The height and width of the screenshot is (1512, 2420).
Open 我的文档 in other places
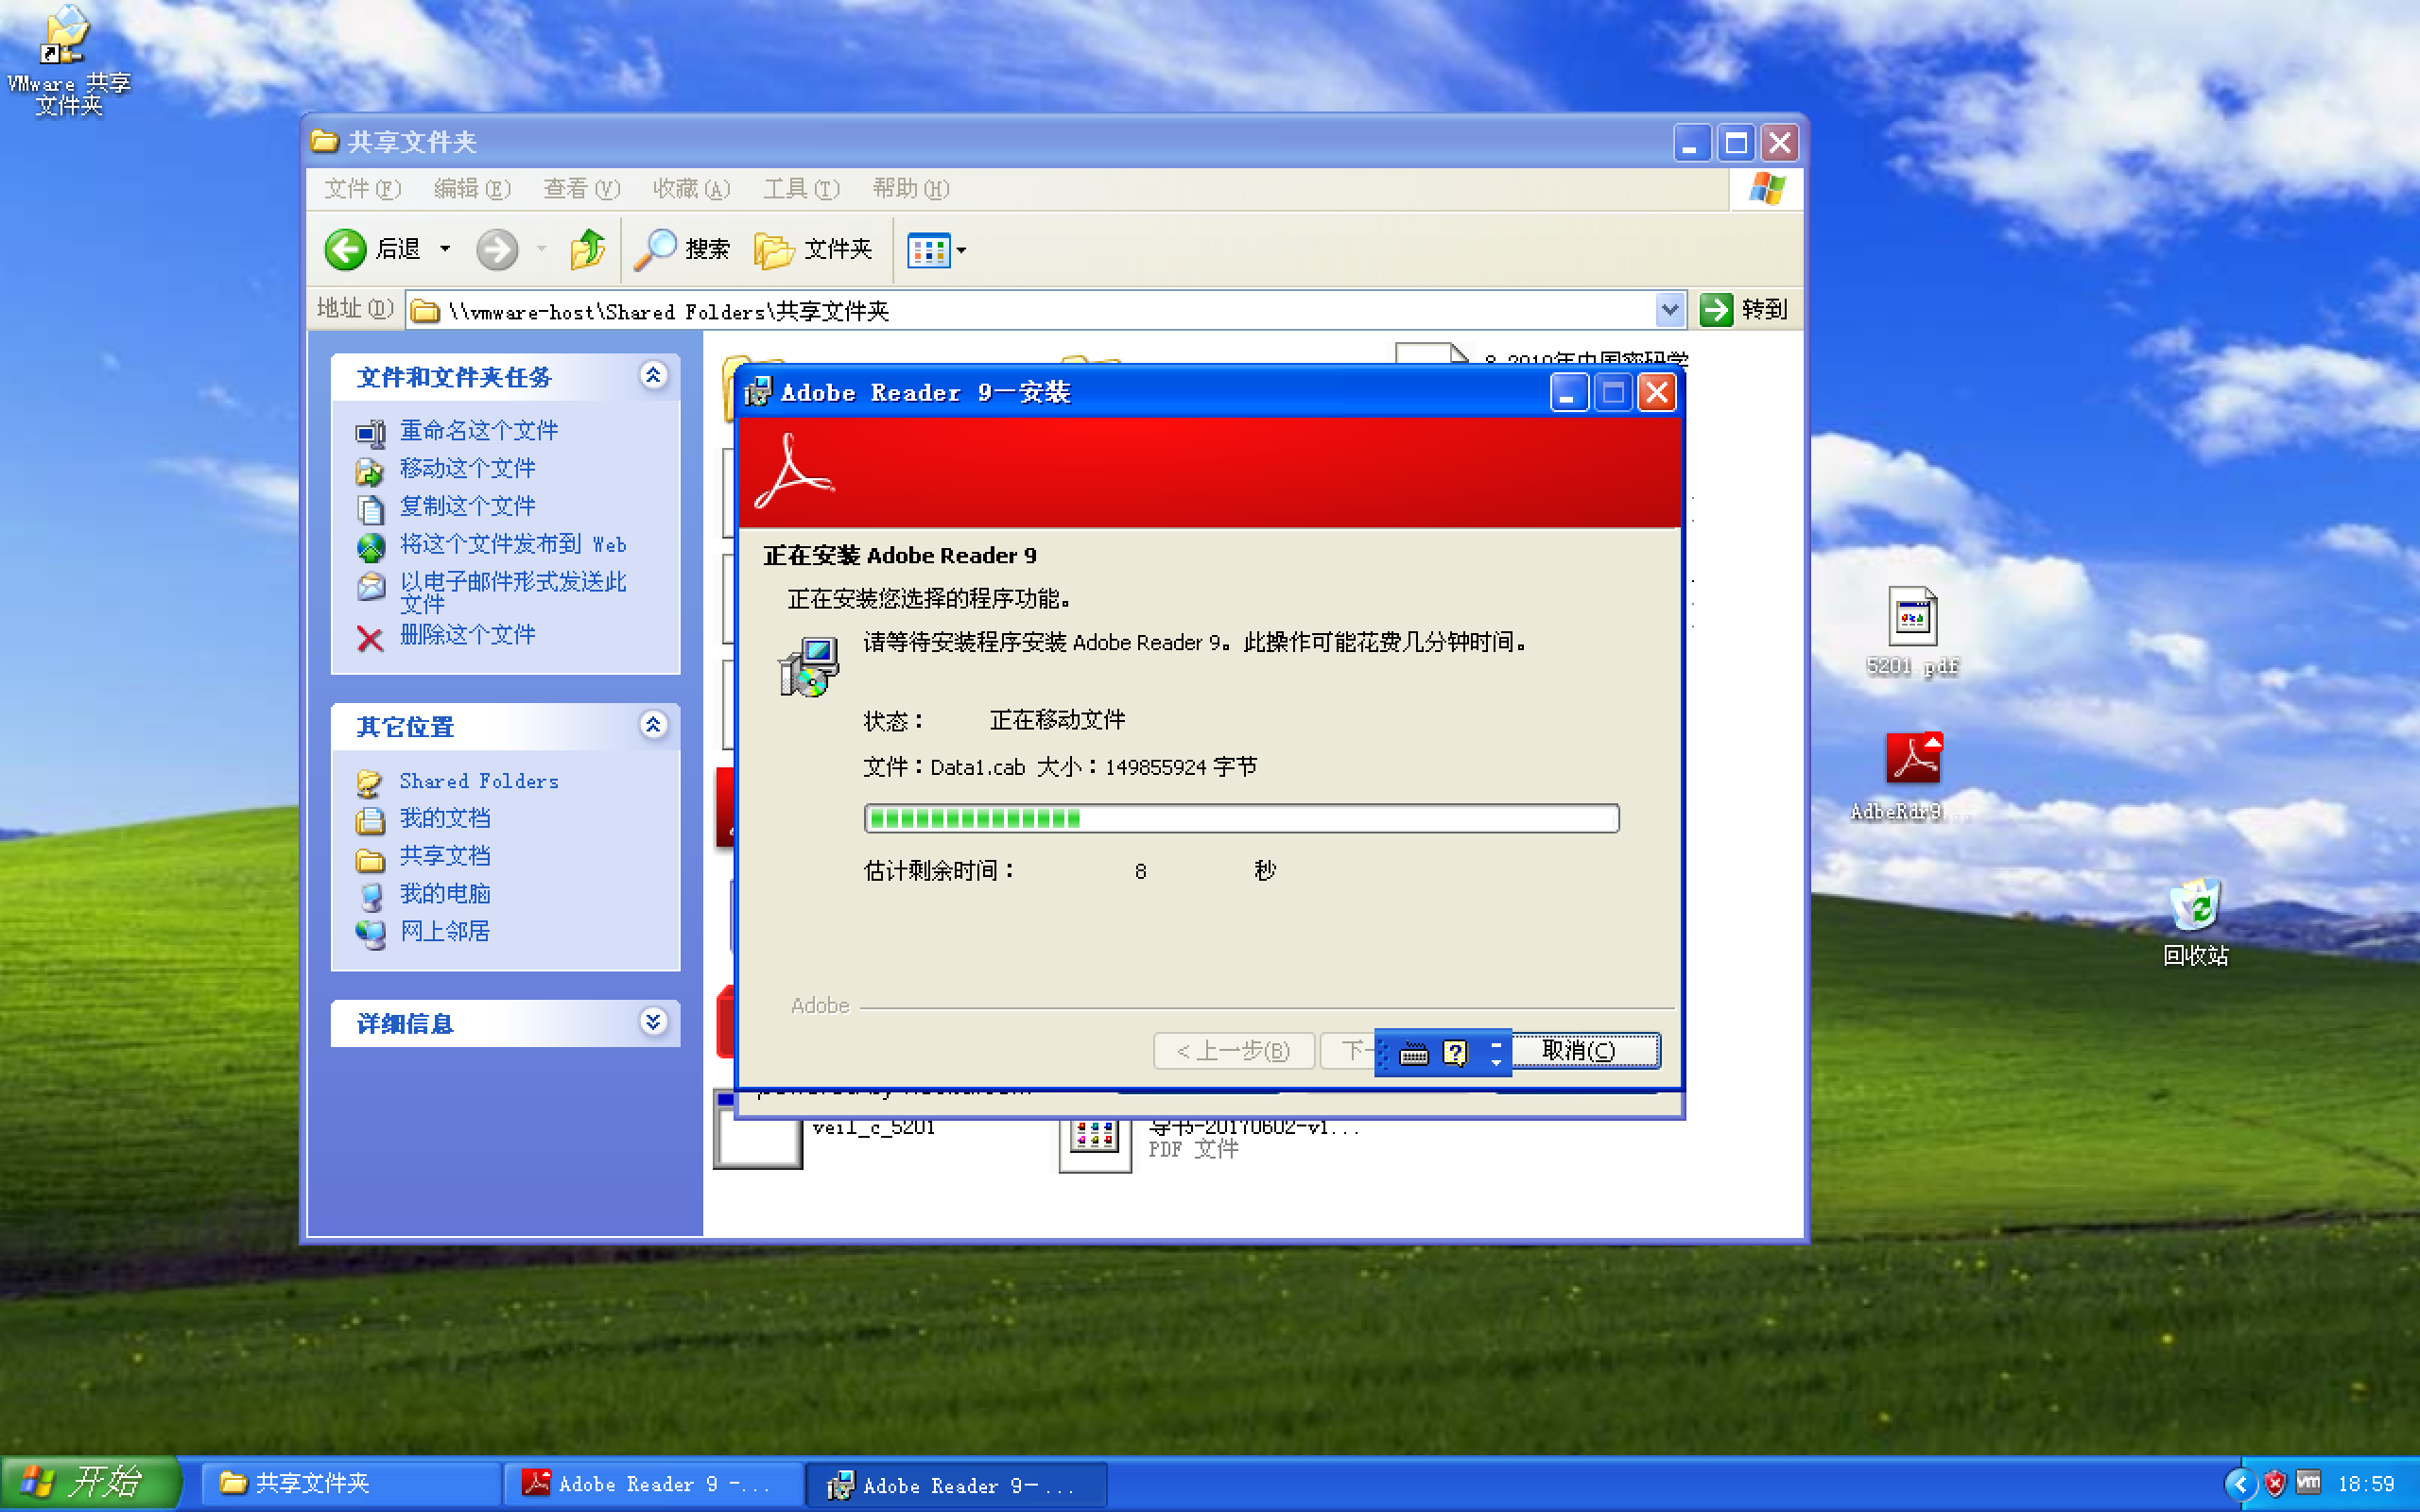point(444,819)
